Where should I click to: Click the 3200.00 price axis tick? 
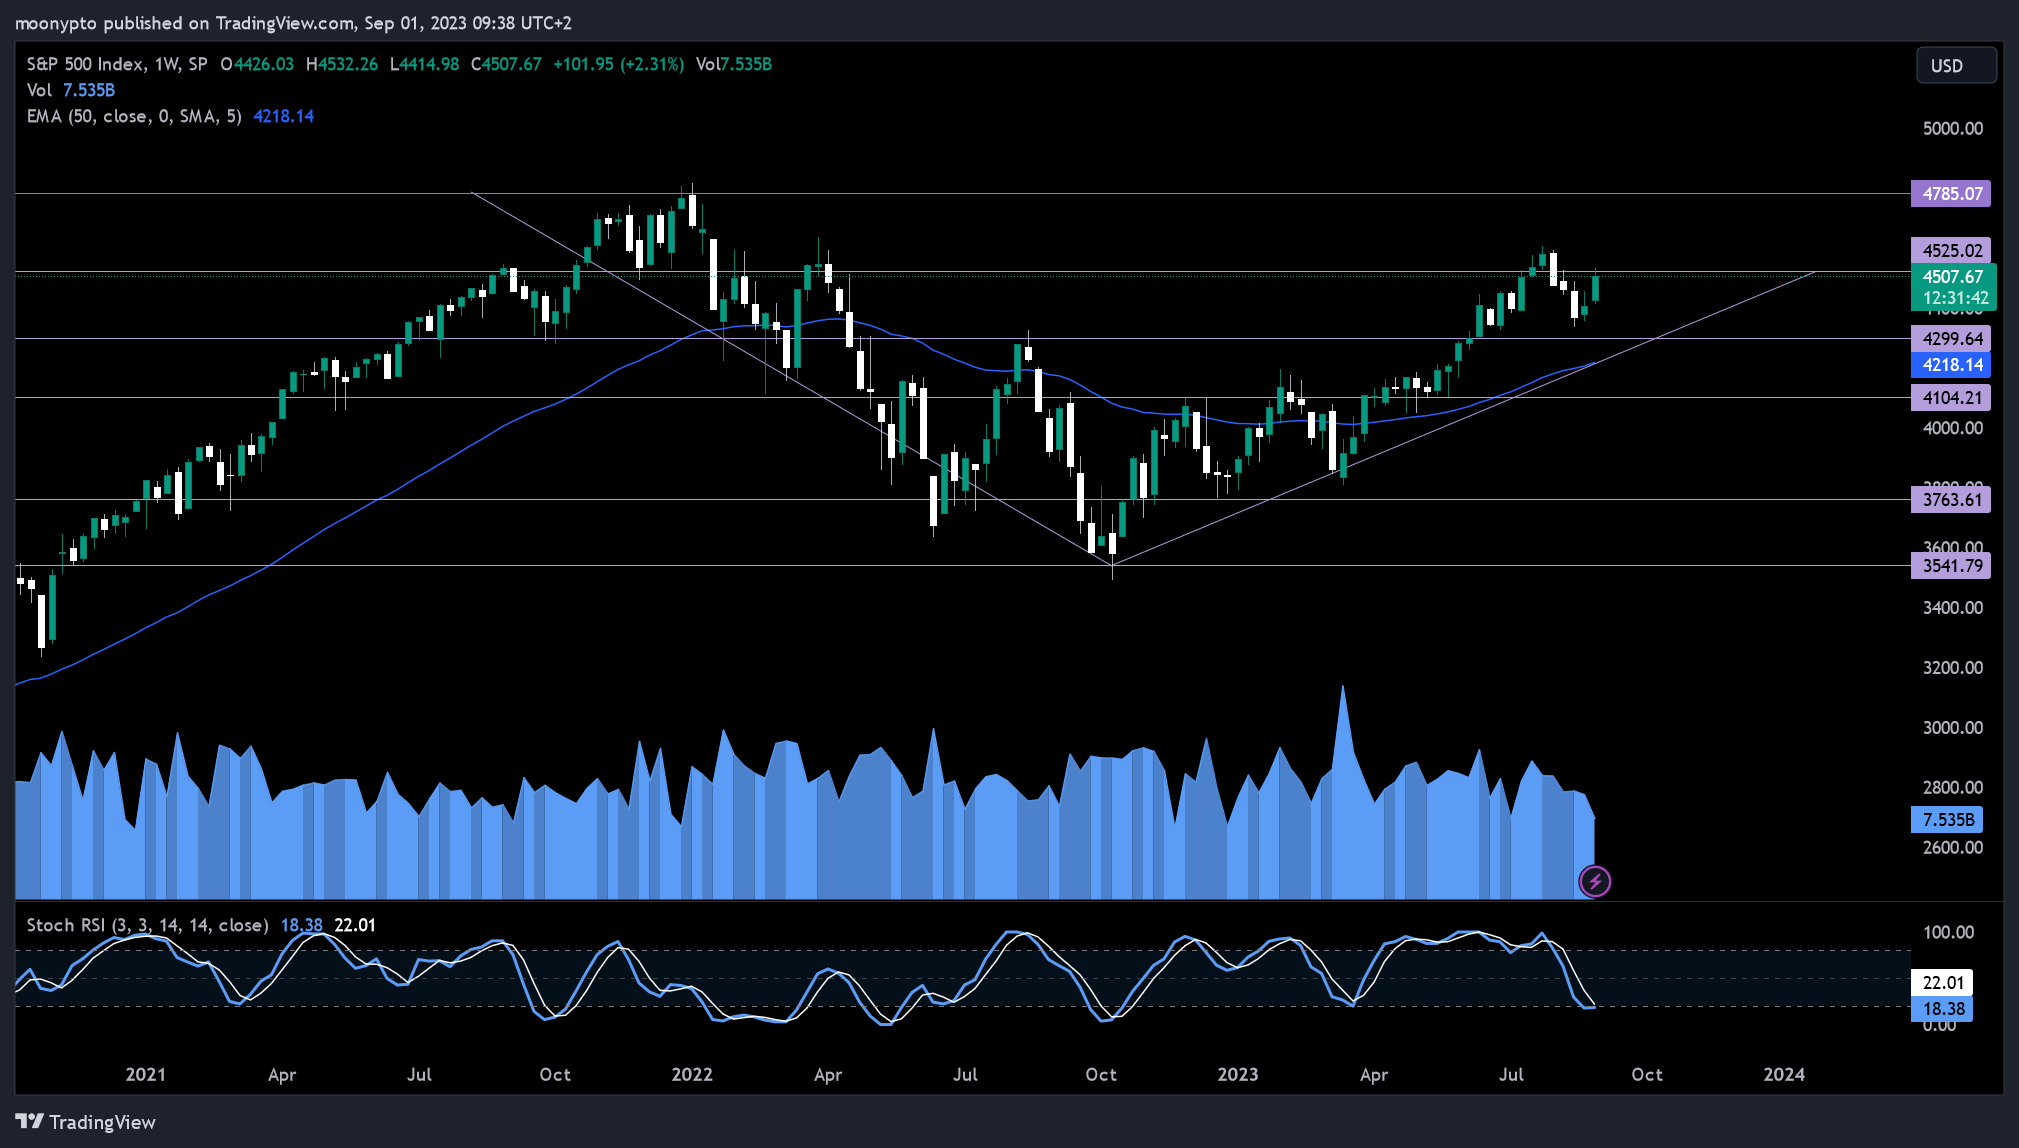1952,668
